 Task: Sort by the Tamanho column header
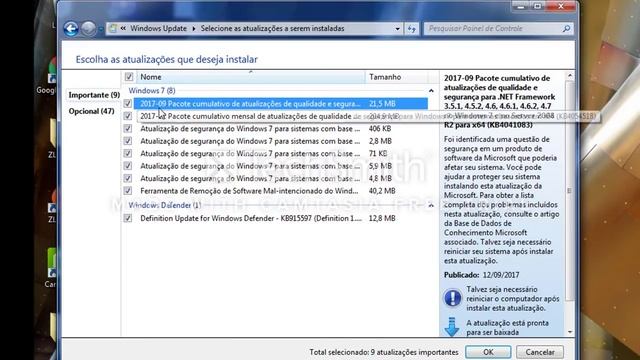[396, 77]
